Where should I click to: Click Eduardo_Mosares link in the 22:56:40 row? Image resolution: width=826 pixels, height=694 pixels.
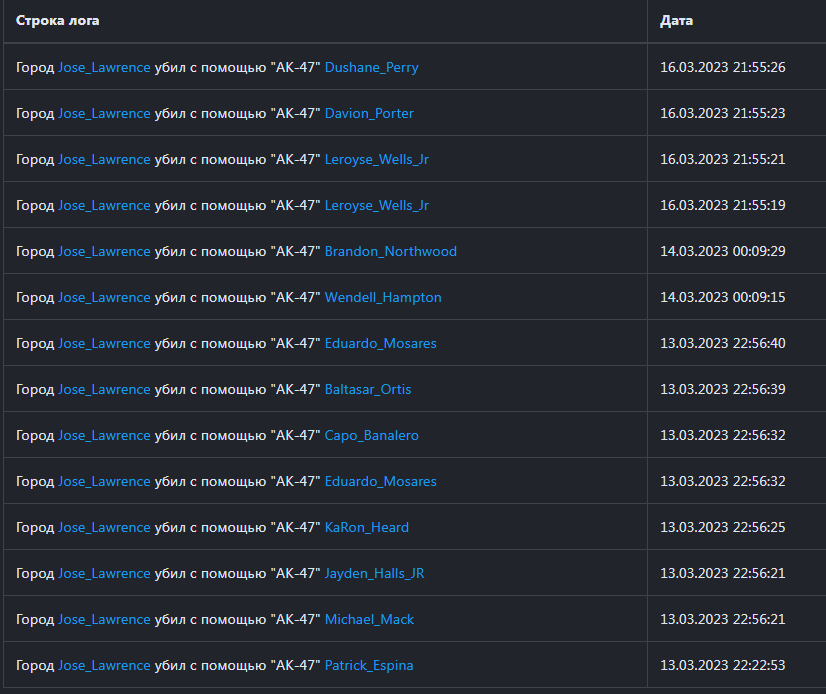pyautogui.click(x=380, y=344)
